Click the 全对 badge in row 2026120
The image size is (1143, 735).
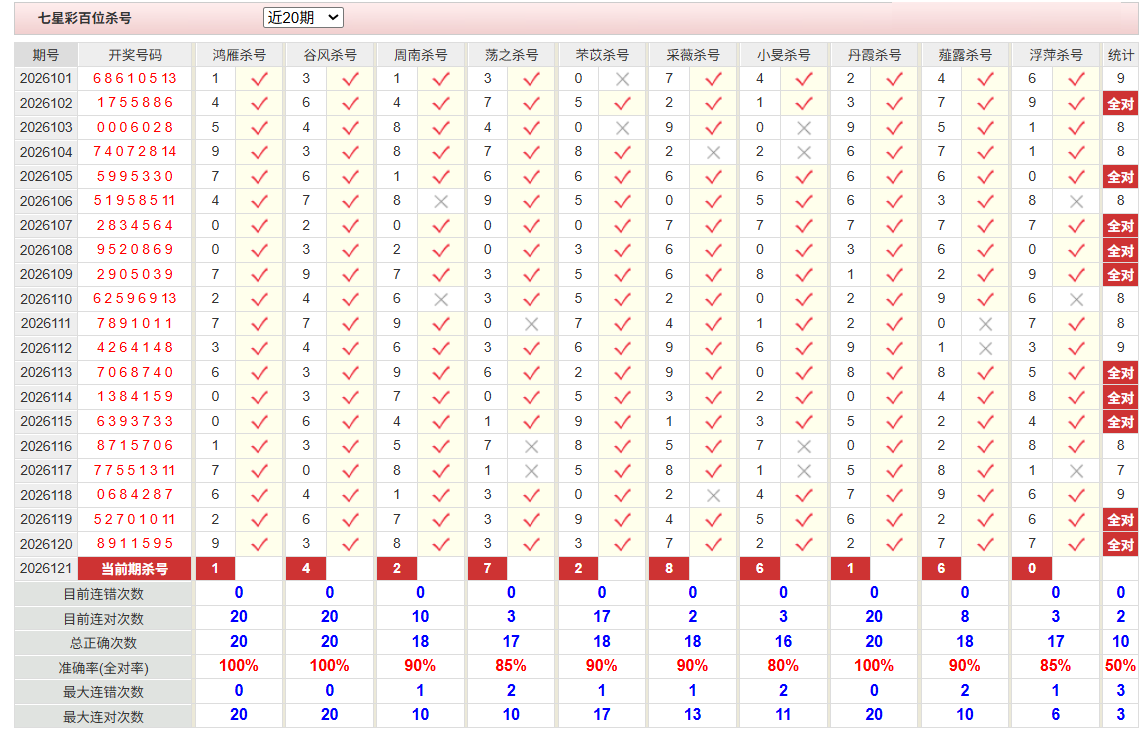(x=1120, y=545)
